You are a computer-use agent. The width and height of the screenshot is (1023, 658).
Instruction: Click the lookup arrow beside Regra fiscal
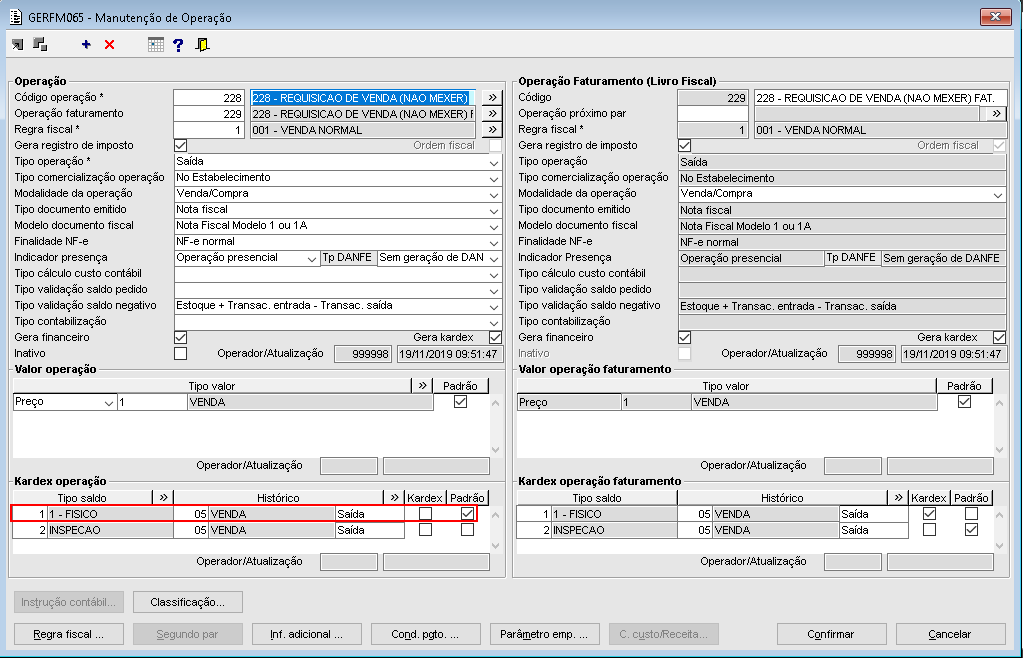pos(493,129)
